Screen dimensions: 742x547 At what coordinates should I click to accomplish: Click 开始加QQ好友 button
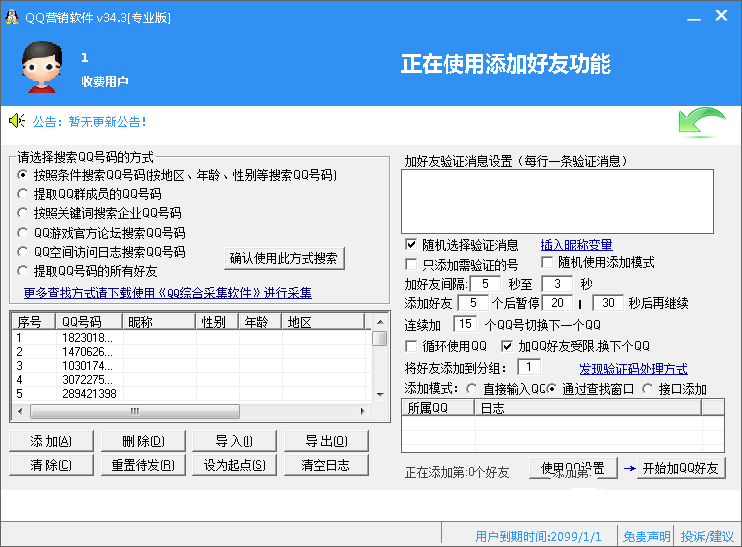(681, 468)
